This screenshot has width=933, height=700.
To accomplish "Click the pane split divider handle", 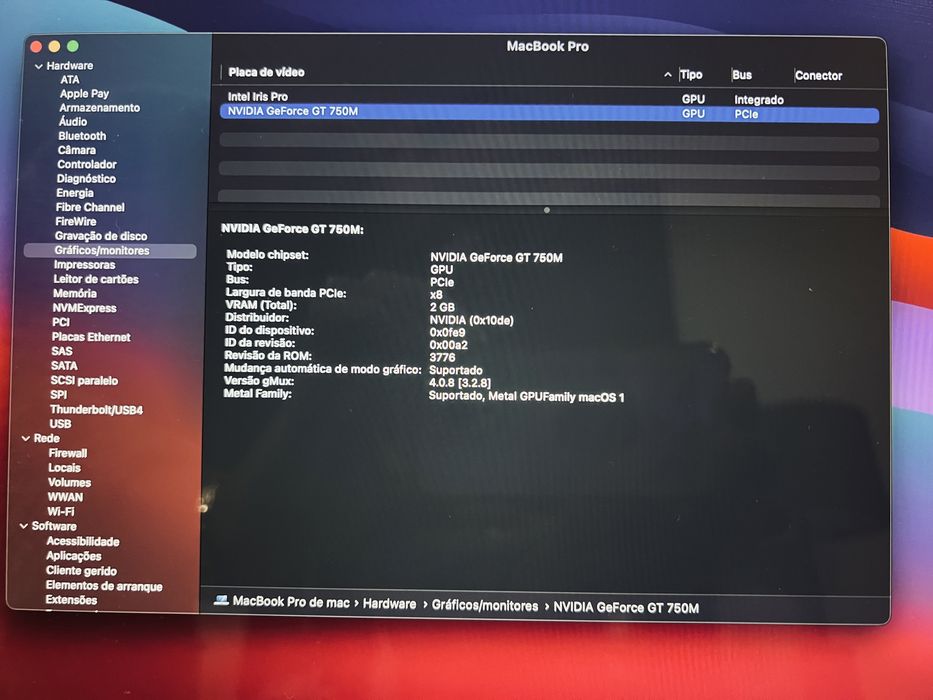I will [x=547, y=210].
